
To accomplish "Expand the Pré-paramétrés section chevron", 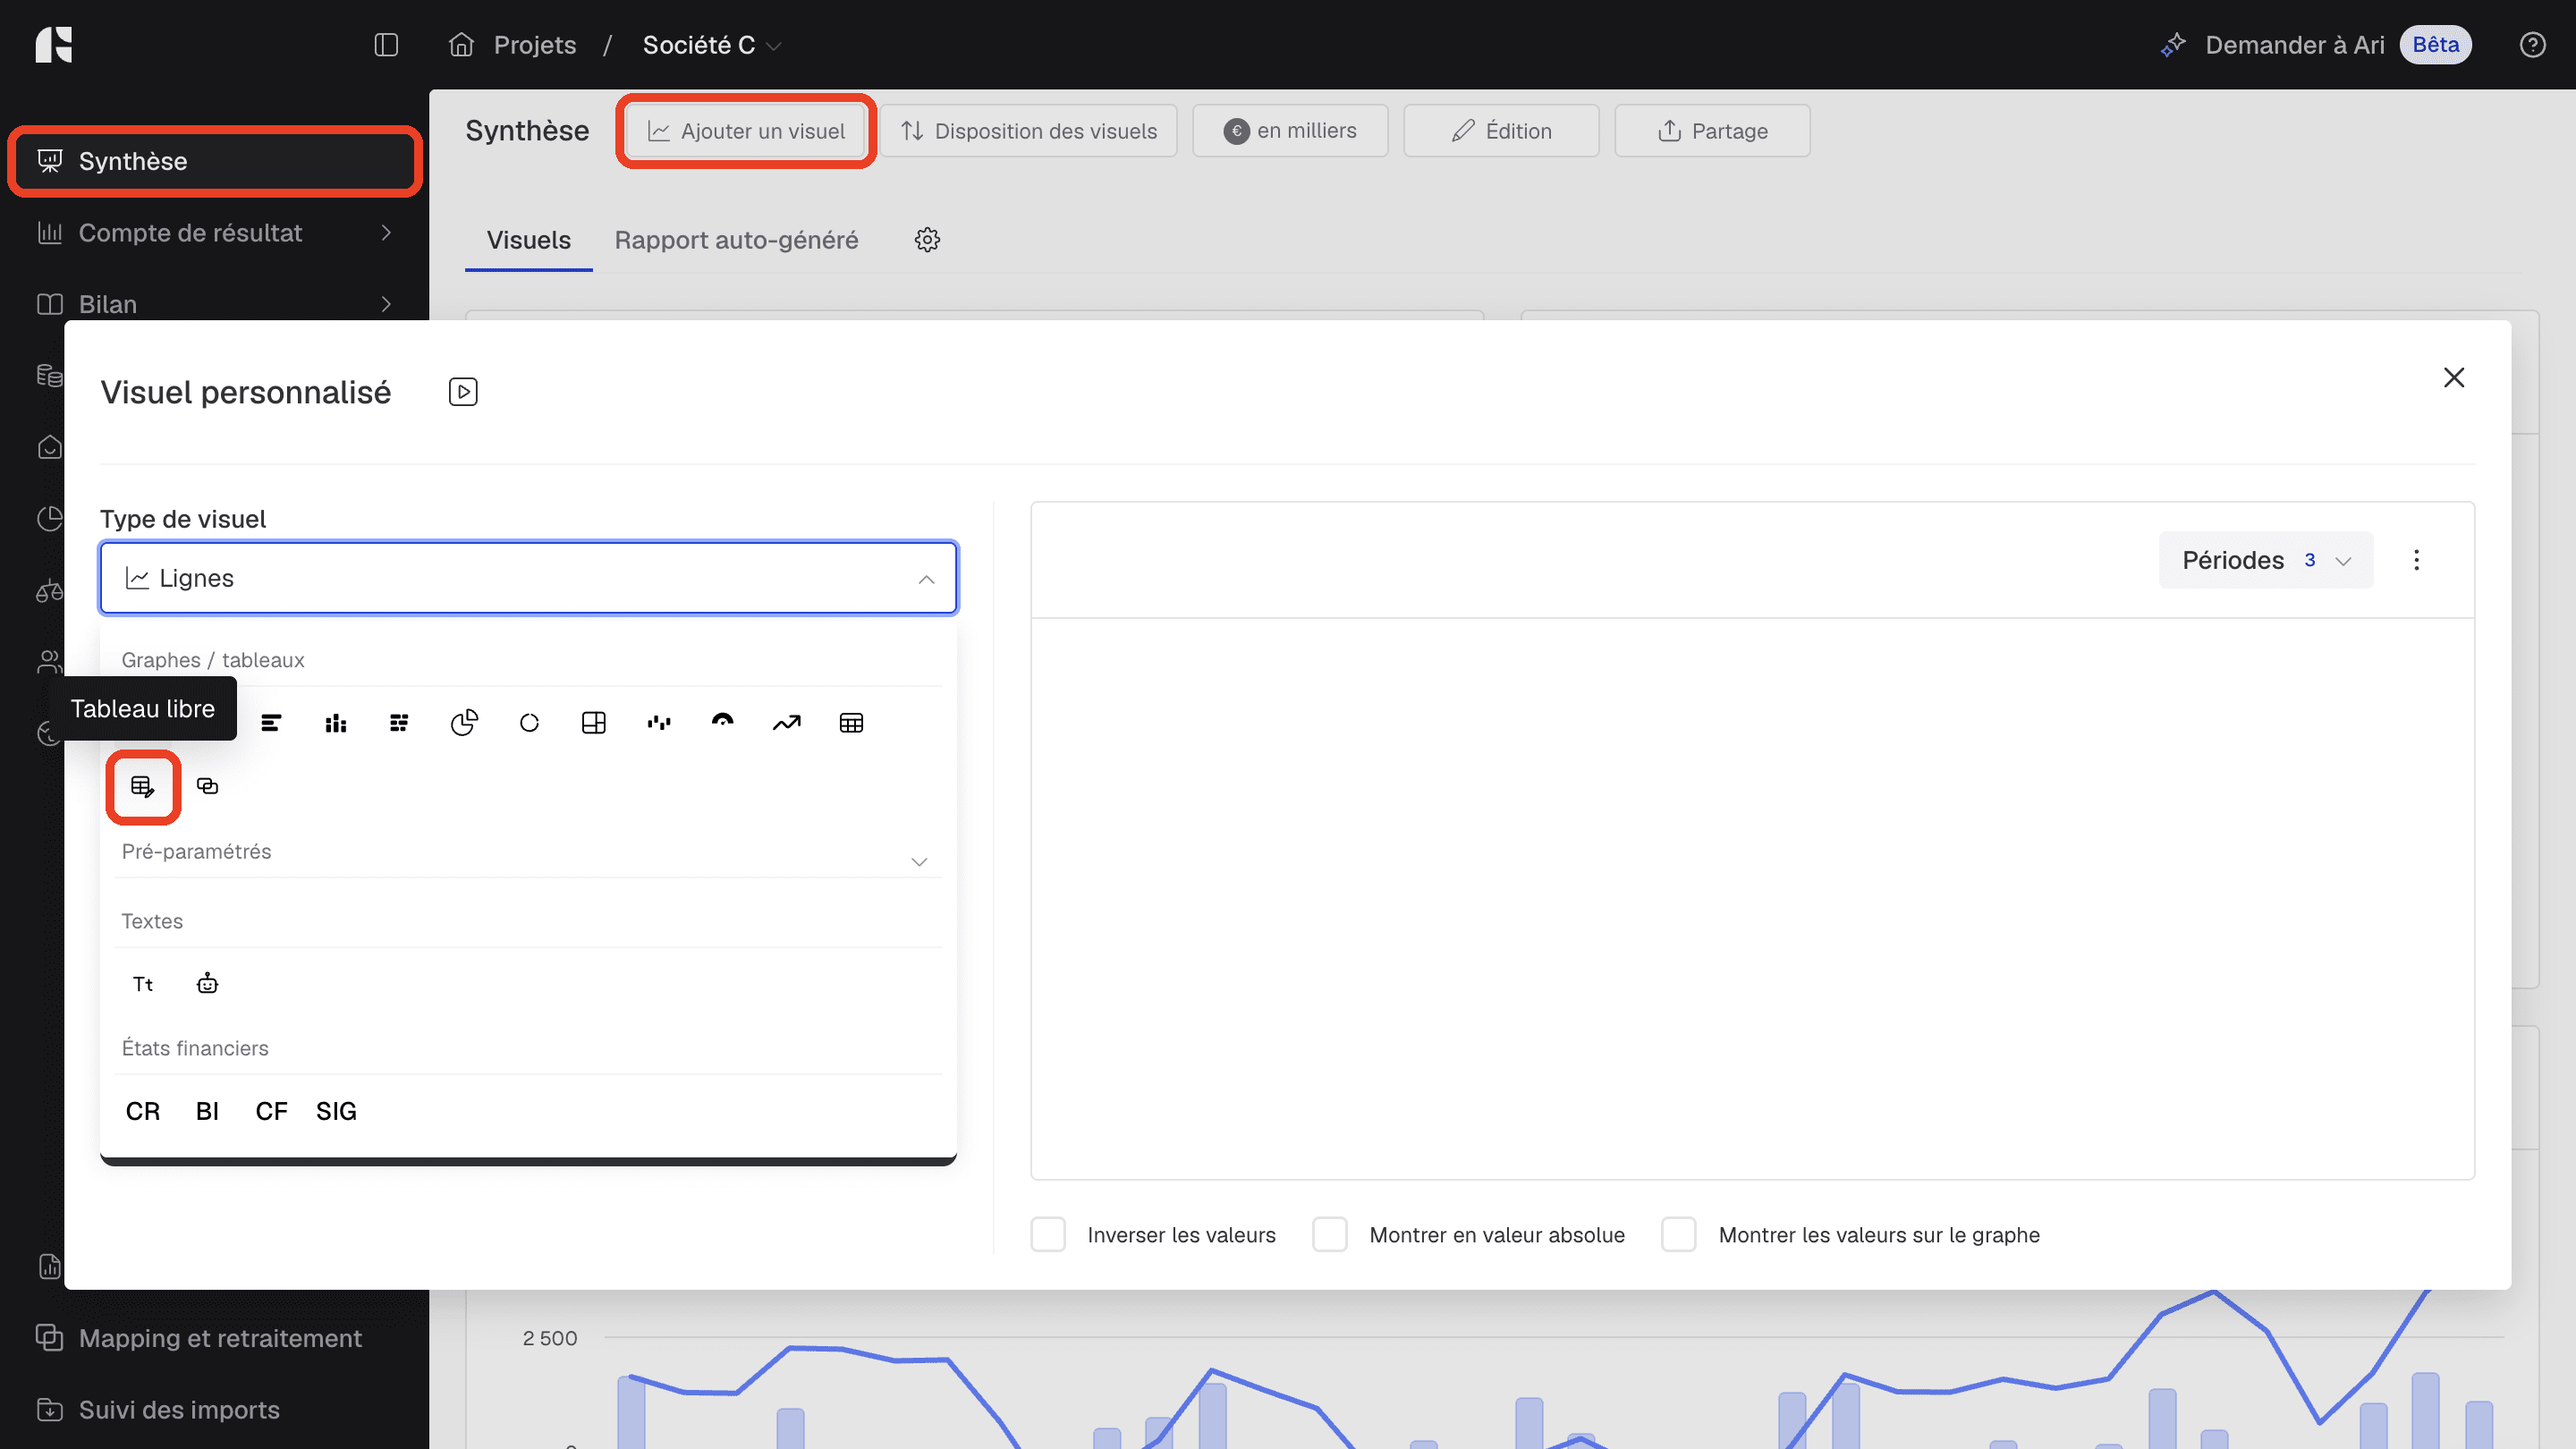I will tap(919, 861).
